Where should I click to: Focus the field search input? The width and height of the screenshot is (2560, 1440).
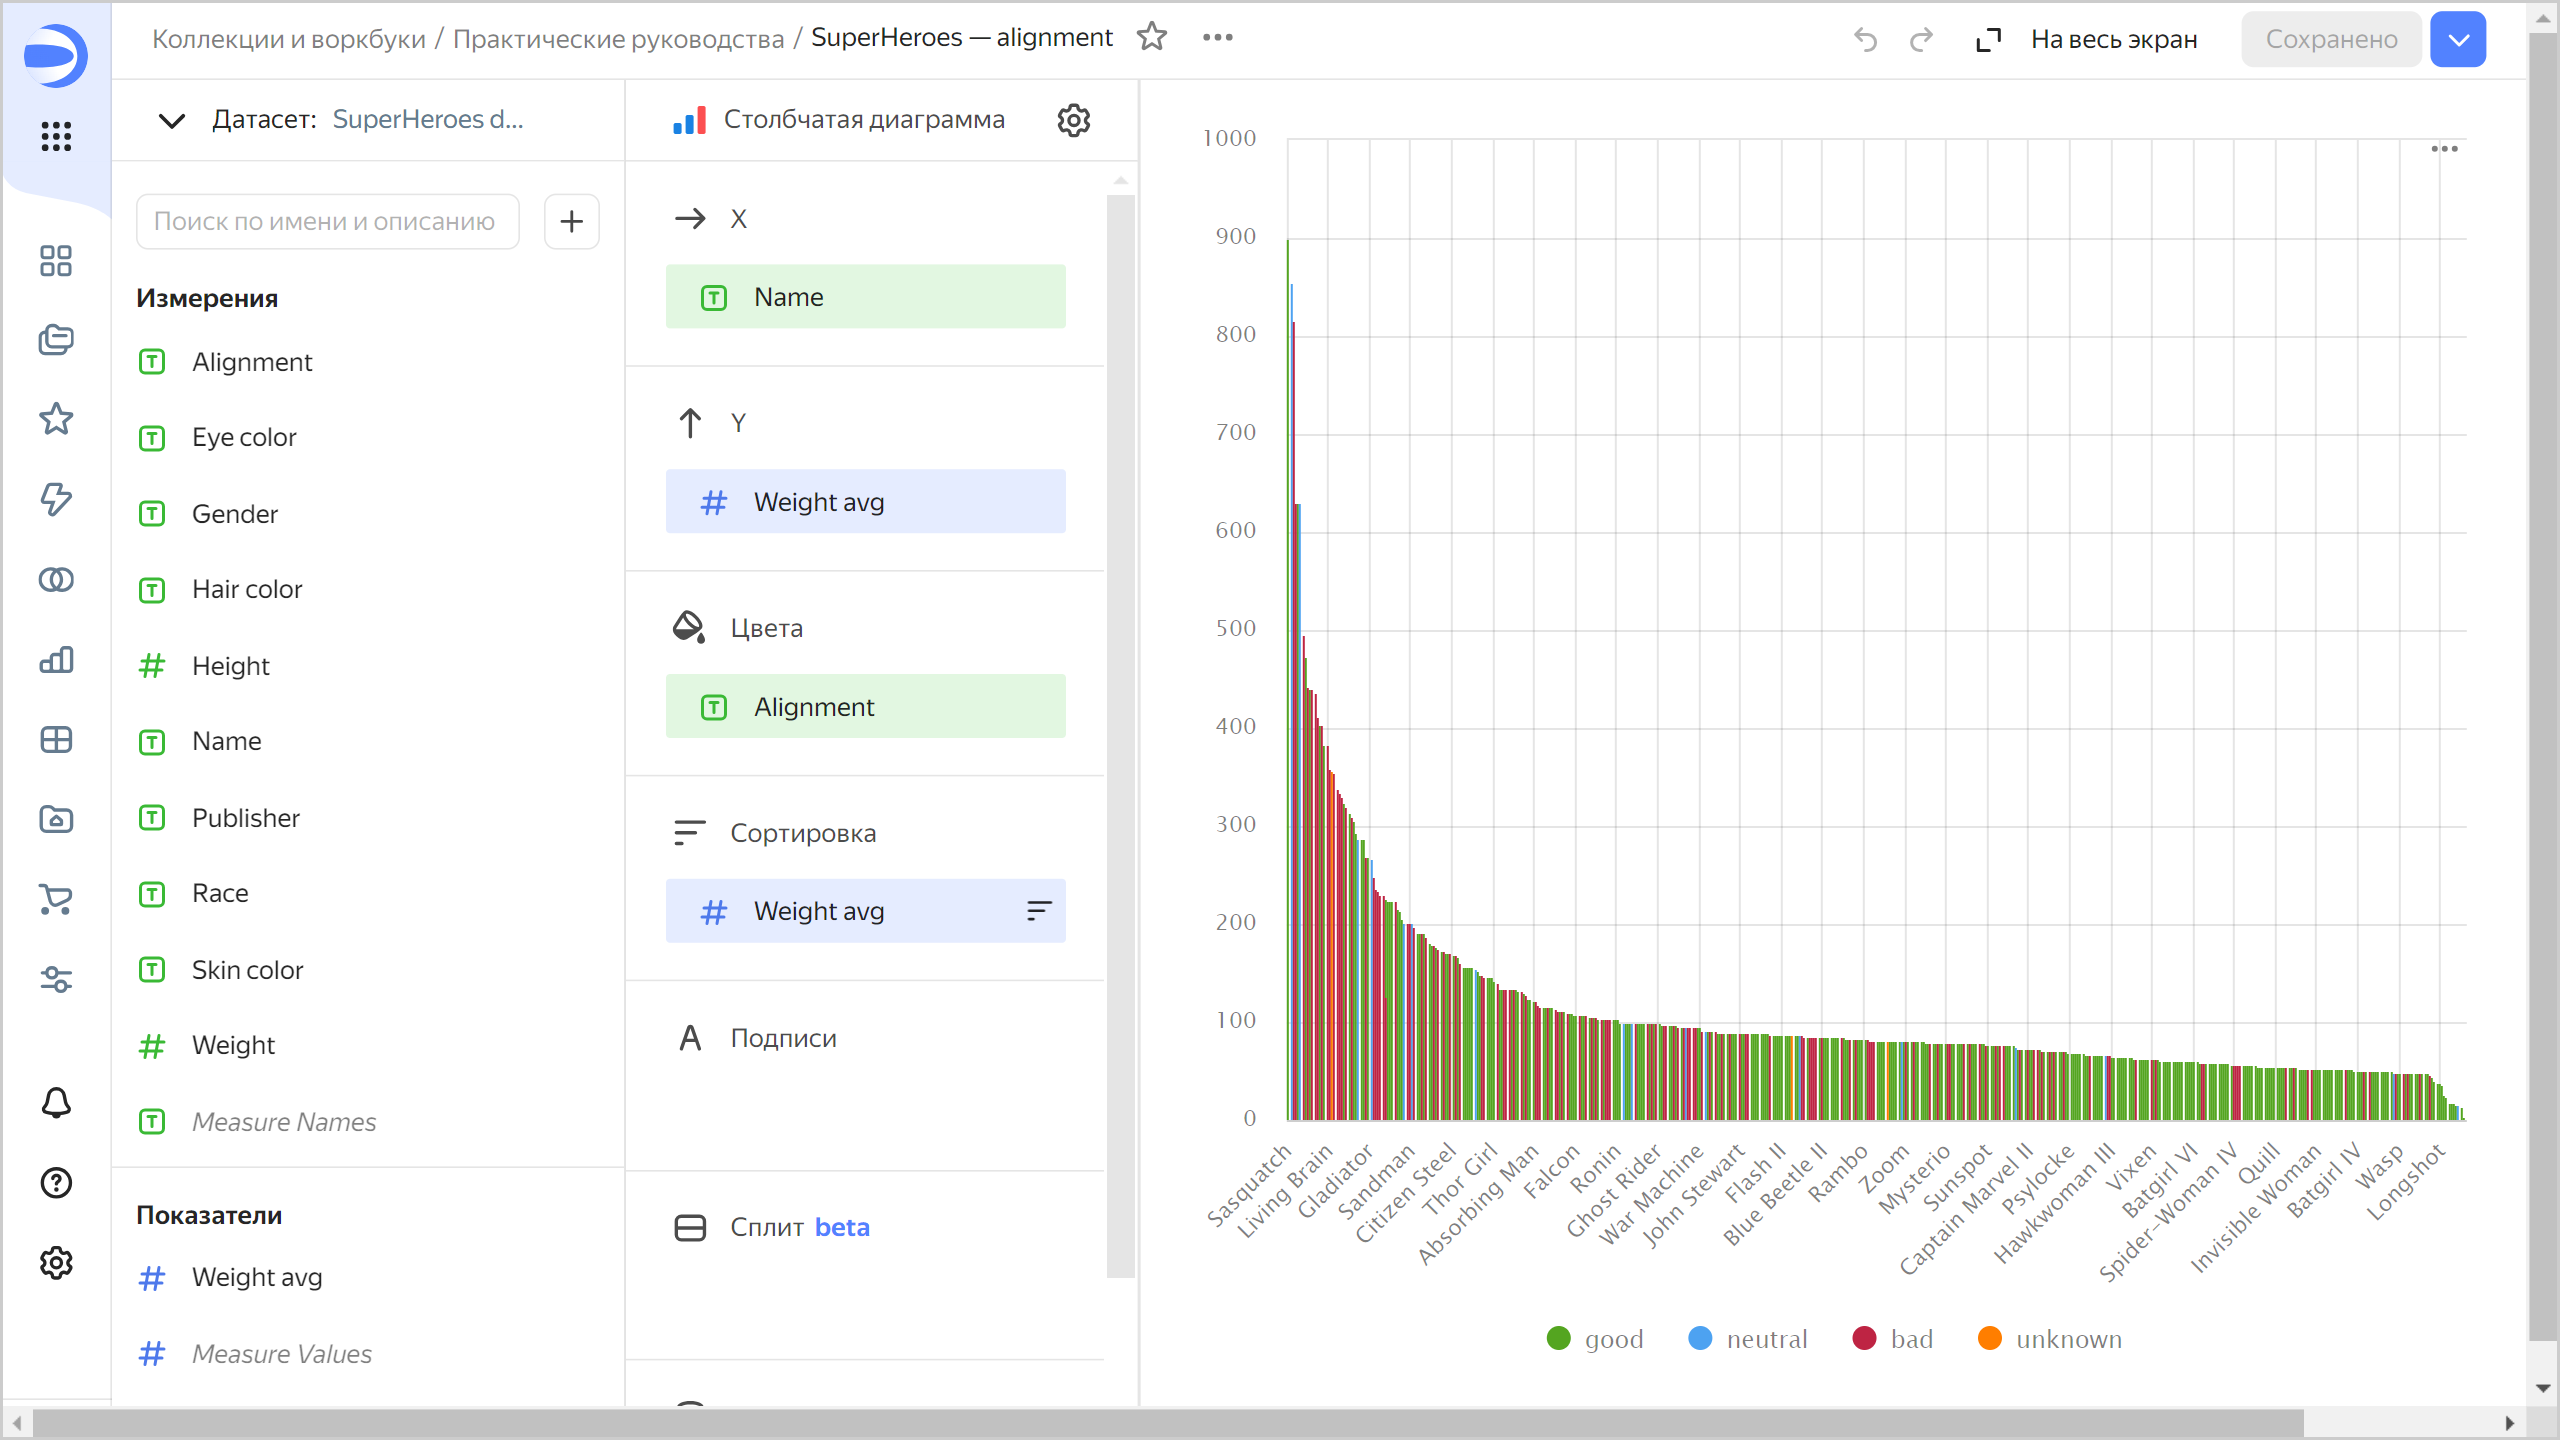328,221
